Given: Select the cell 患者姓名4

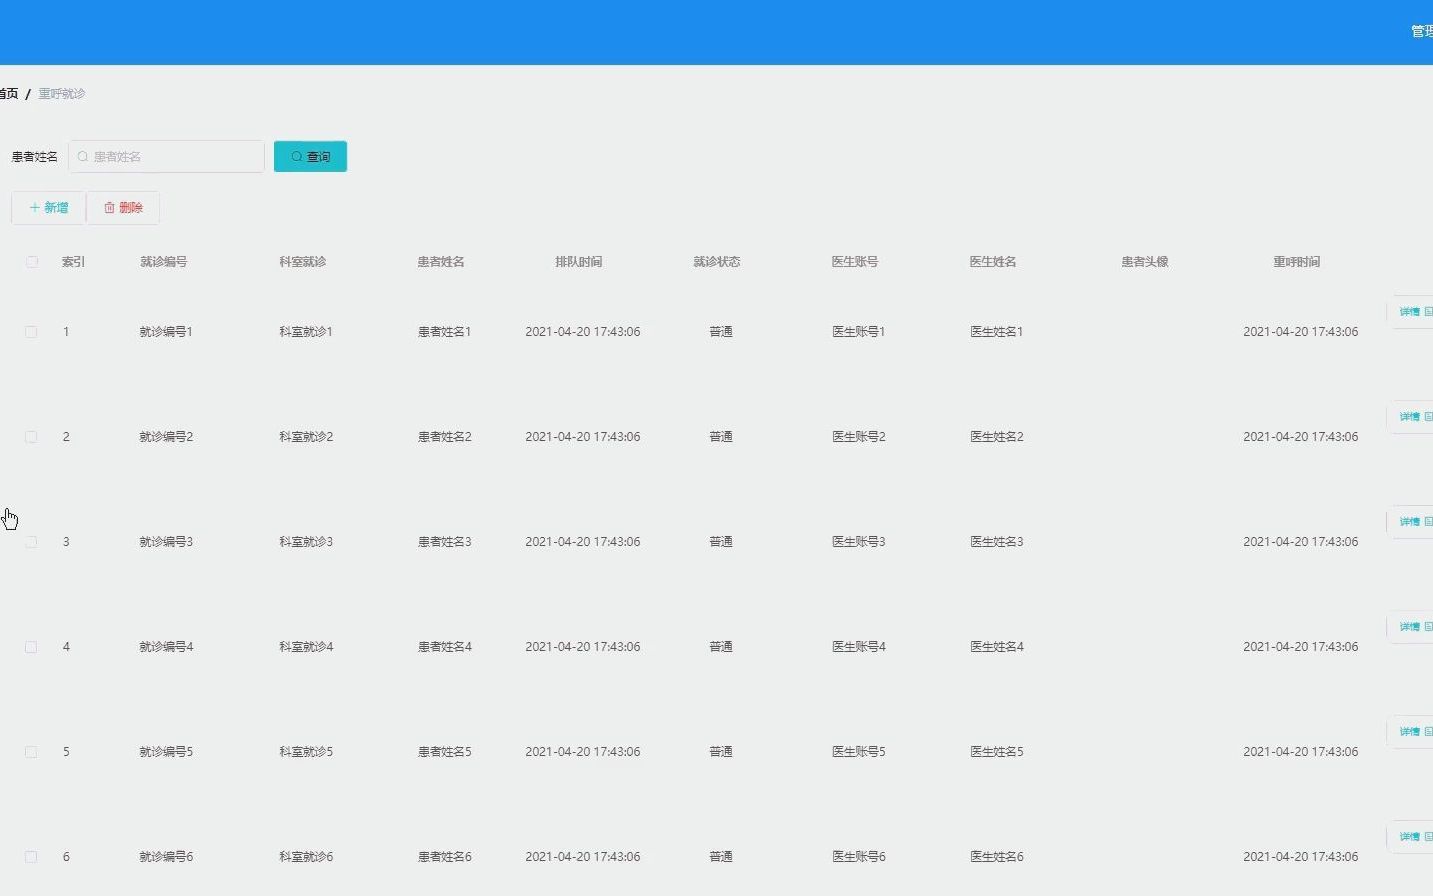Looking at the screenshot, I should pyautogui.click(x=444, y=647).
